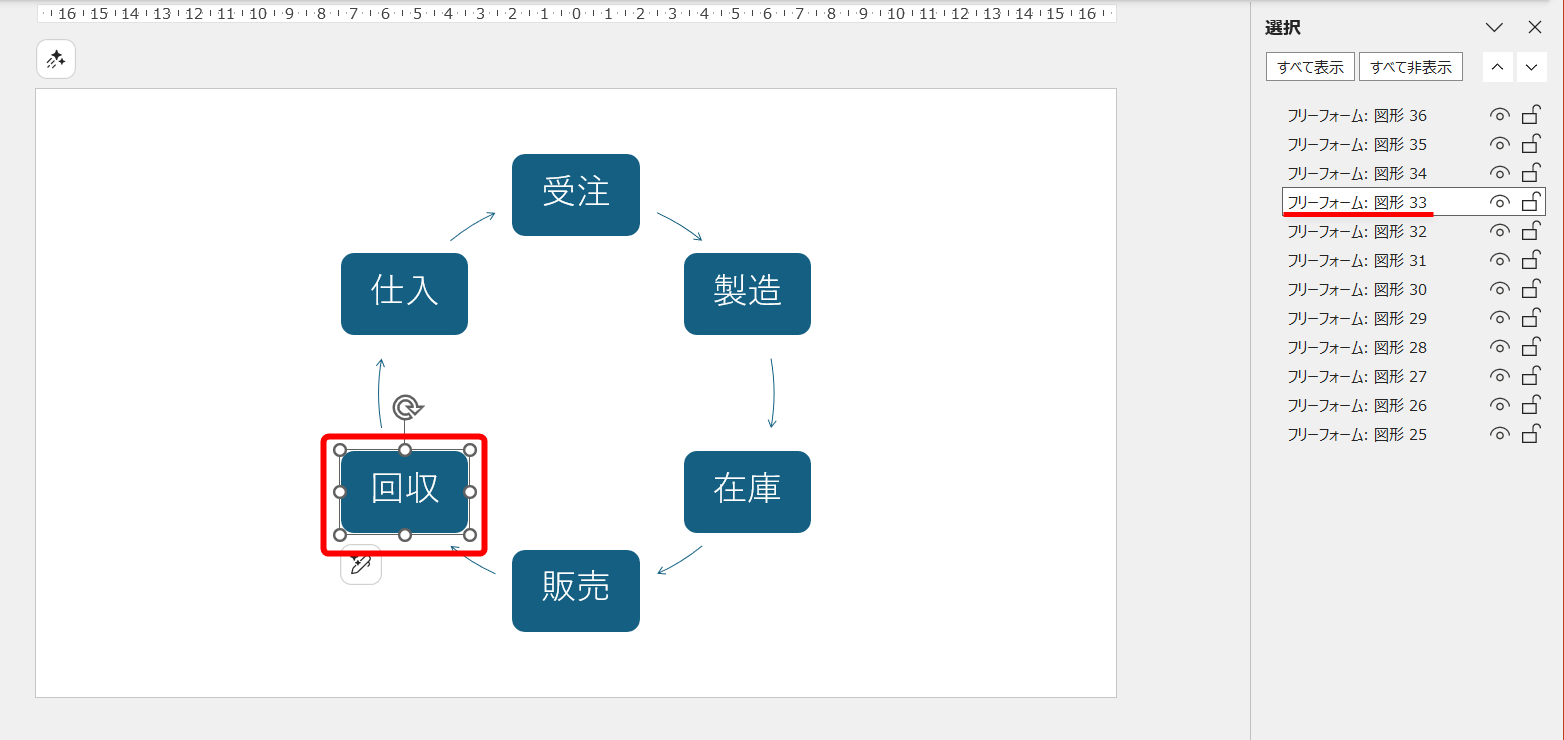Click the pencil icon below the 回収 shape
Viewport: 1564px width, 740px height.
coord(361,565)
